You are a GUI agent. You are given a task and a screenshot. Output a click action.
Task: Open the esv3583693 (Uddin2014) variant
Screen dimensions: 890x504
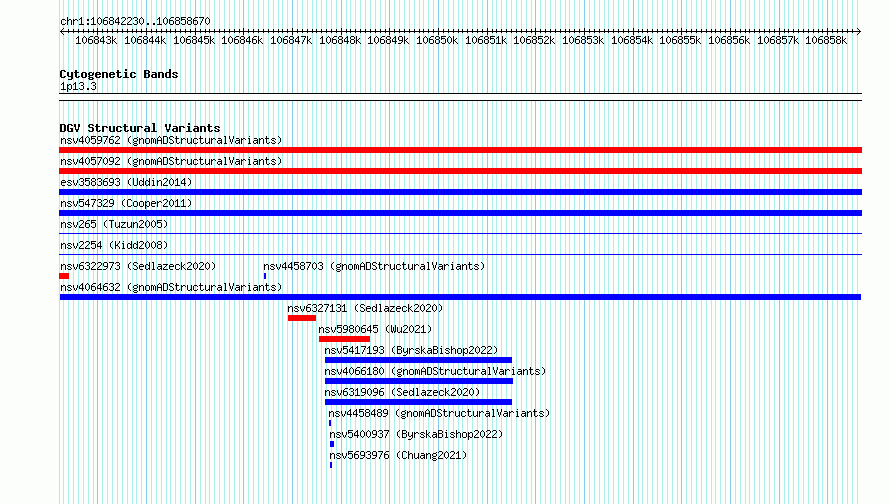click(x=126, y=182)
